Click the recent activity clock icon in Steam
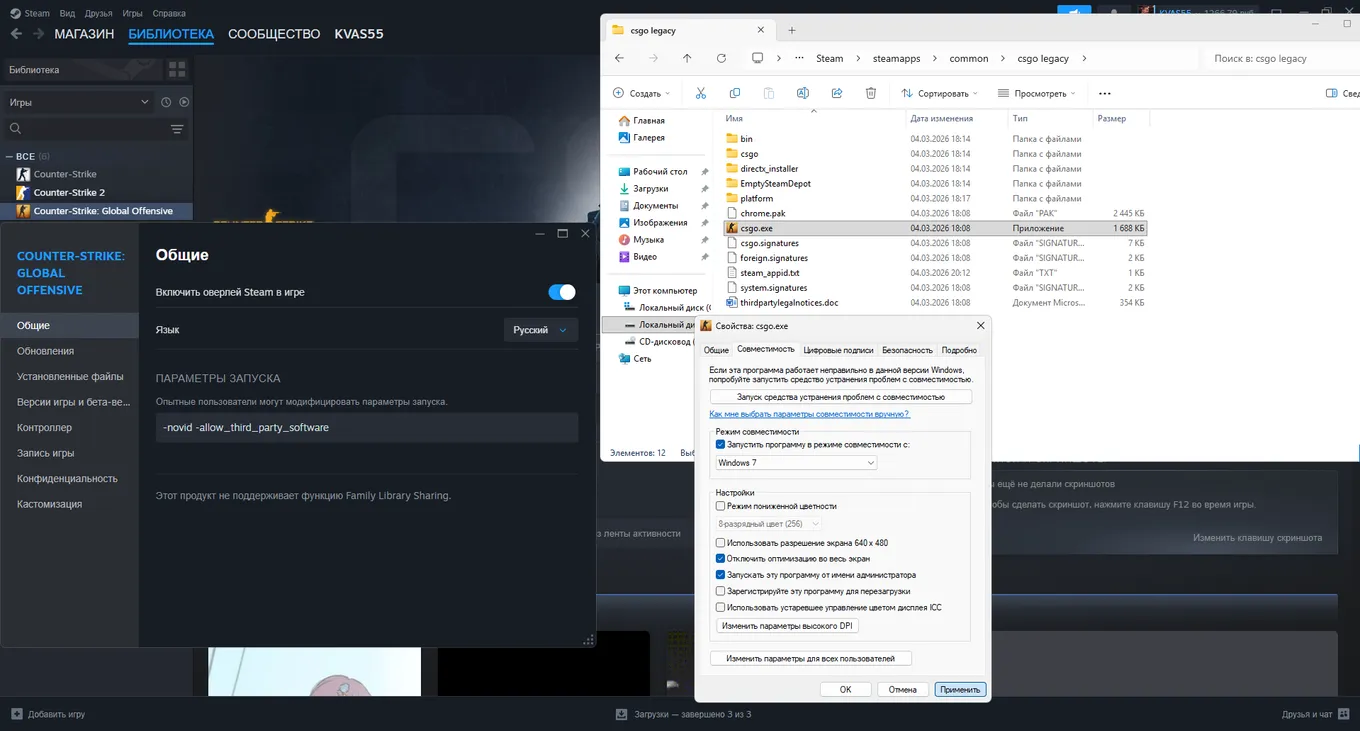This screenshot has width=1360, height=731. 167,102
